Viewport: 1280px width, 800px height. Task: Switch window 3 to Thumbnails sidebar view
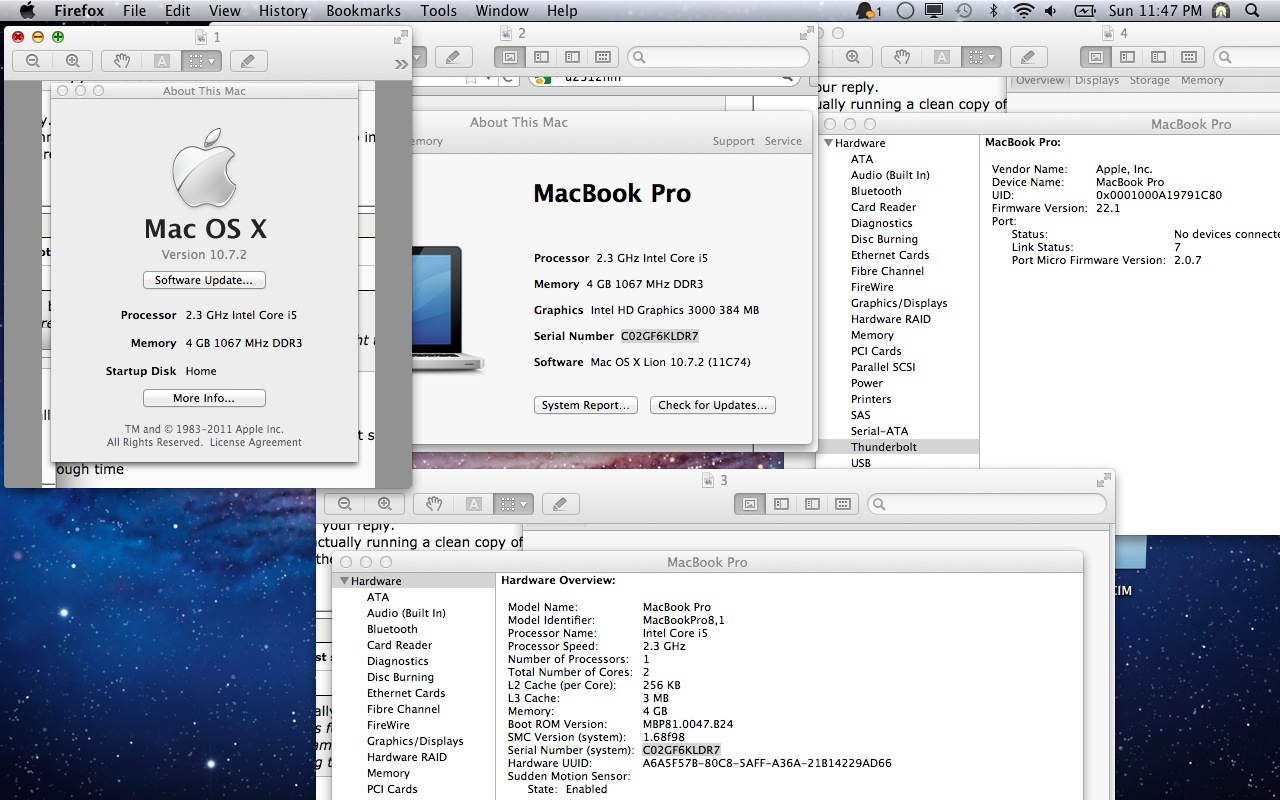coord(781,504)
